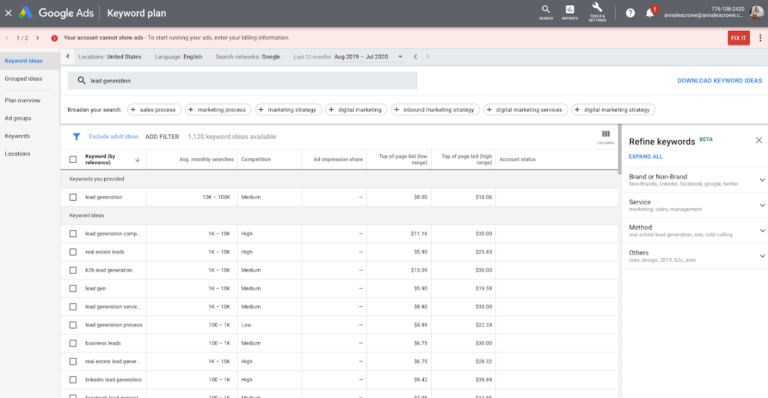Add 'digital marketing' broaden chip
768x398 pixels.
point(357,110)
